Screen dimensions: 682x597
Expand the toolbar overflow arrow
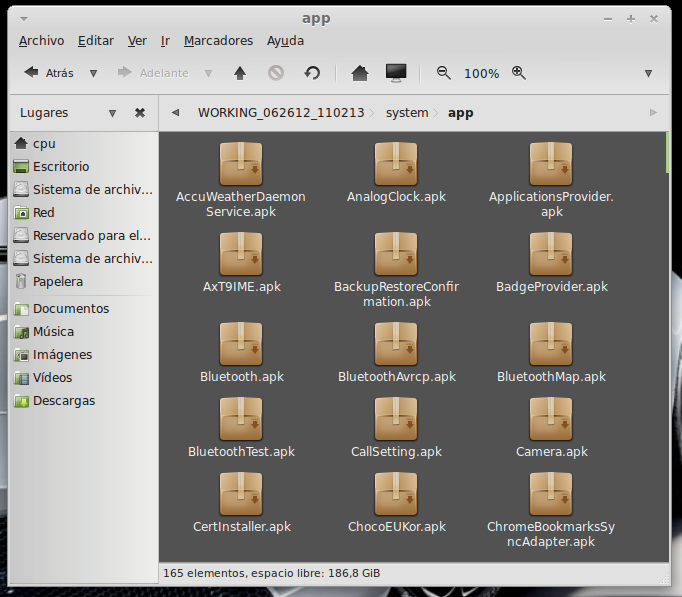[x=648, y=73]
